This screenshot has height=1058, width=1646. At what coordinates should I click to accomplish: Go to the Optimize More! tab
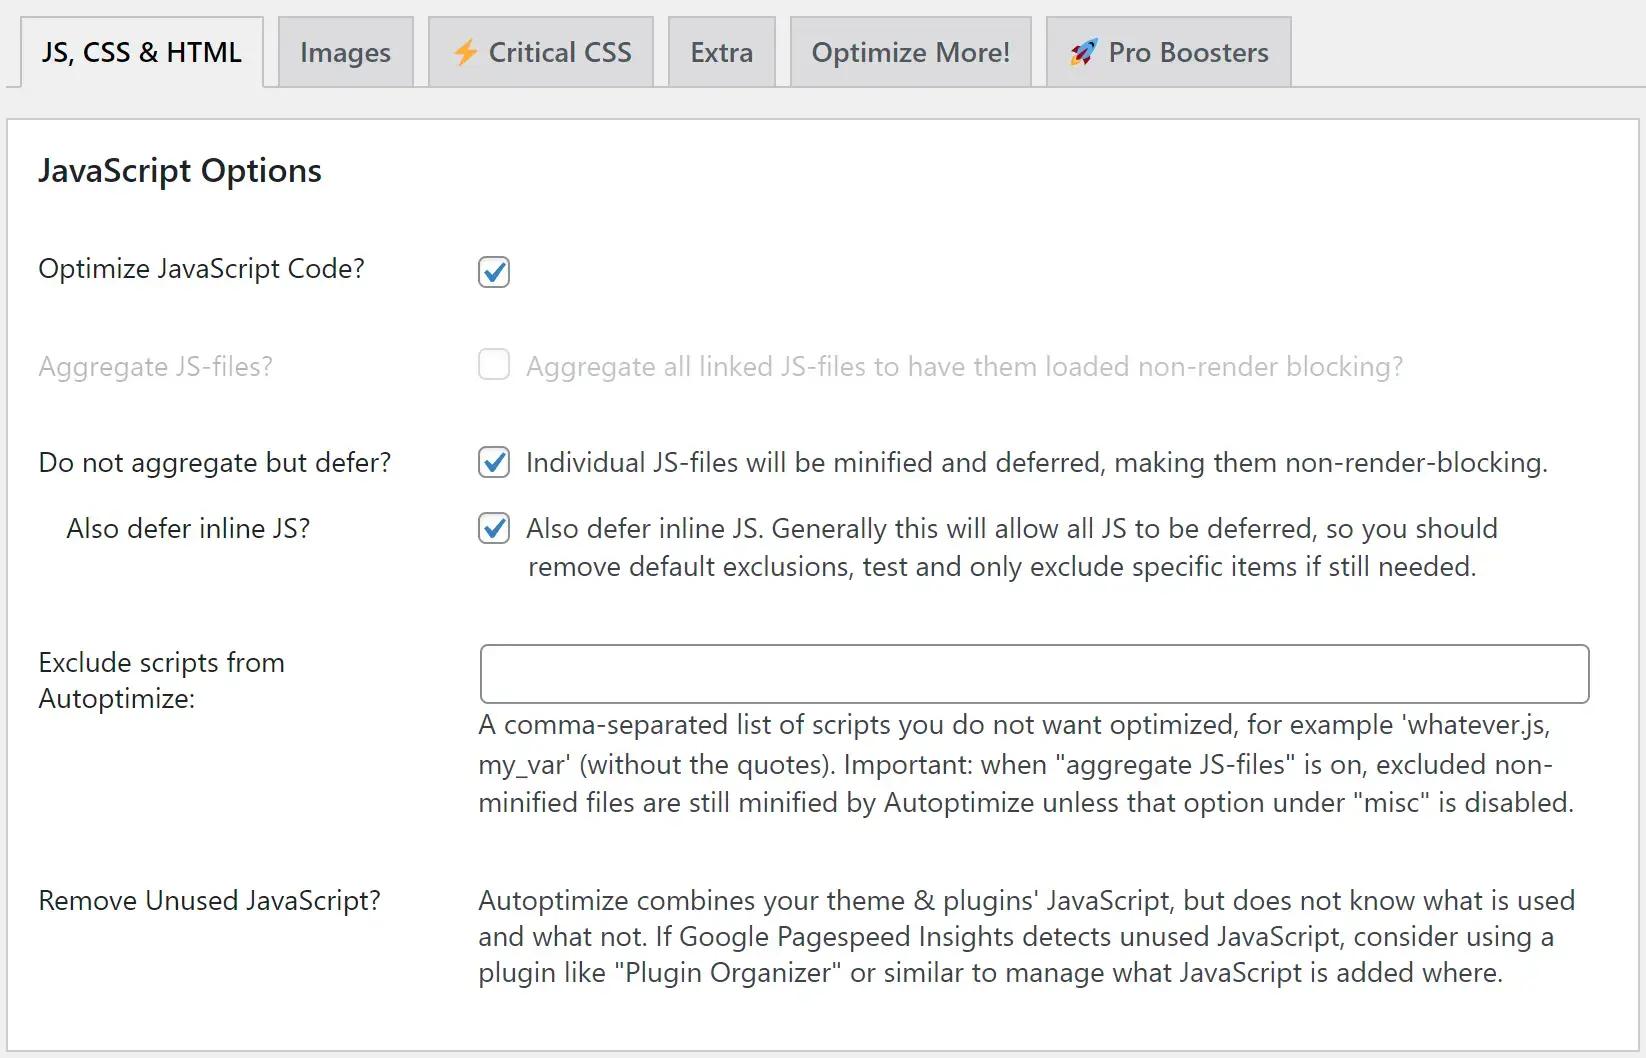(910, 52)
